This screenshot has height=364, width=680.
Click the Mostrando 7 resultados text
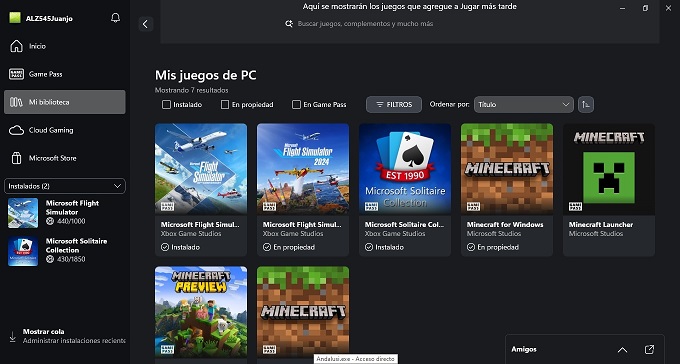192,90
